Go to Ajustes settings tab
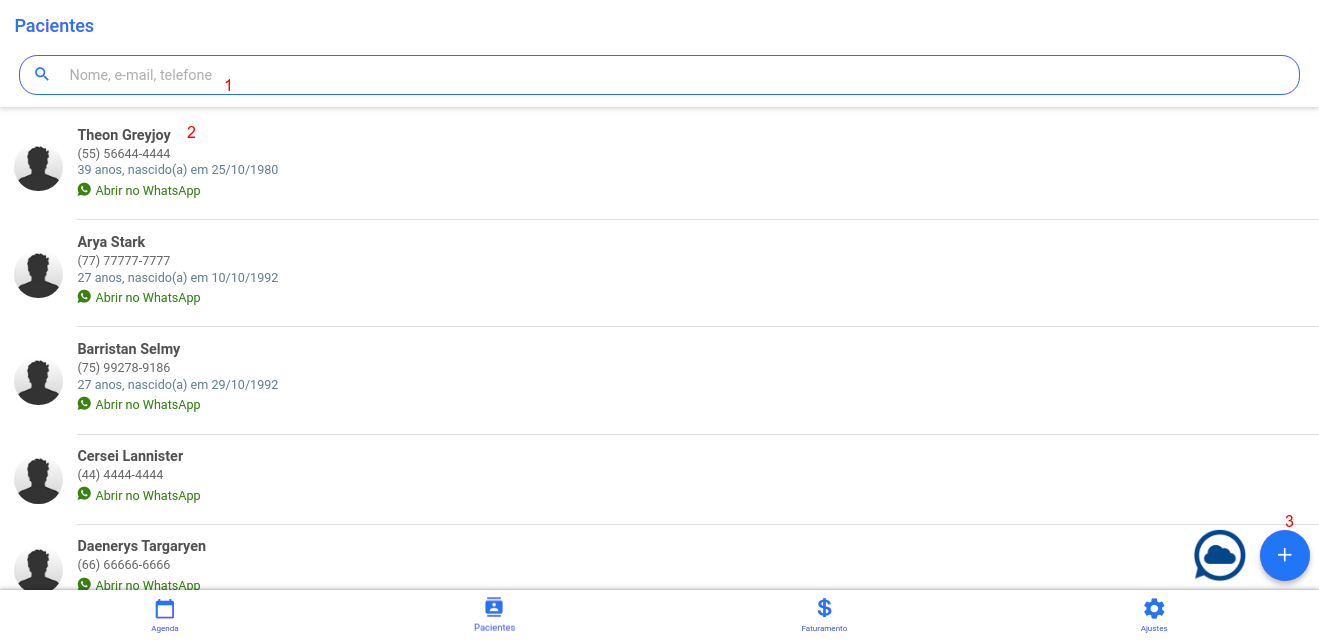 (1154, 613)
